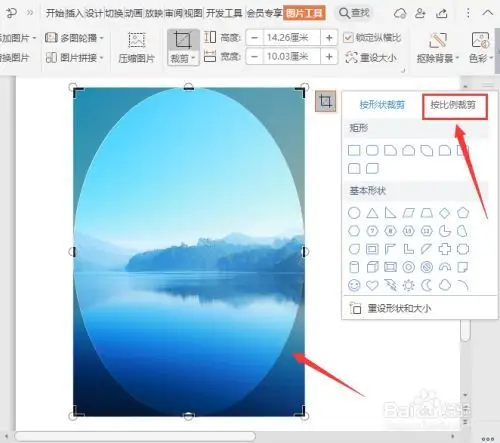Increase the width with plus button
This screenshot has width=500, height=443.
[329, 57]
